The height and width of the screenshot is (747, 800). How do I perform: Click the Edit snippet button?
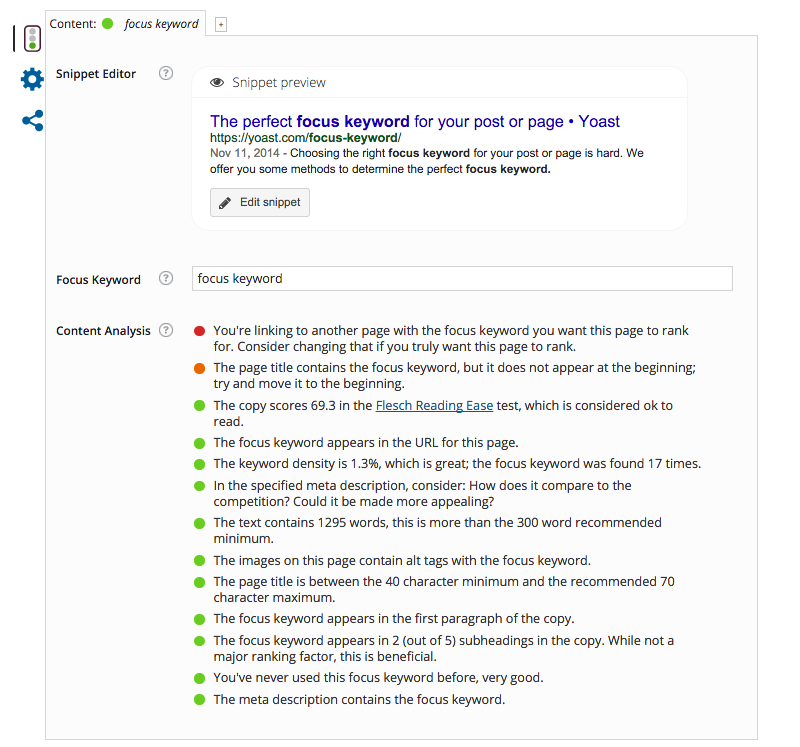[259, 201]
